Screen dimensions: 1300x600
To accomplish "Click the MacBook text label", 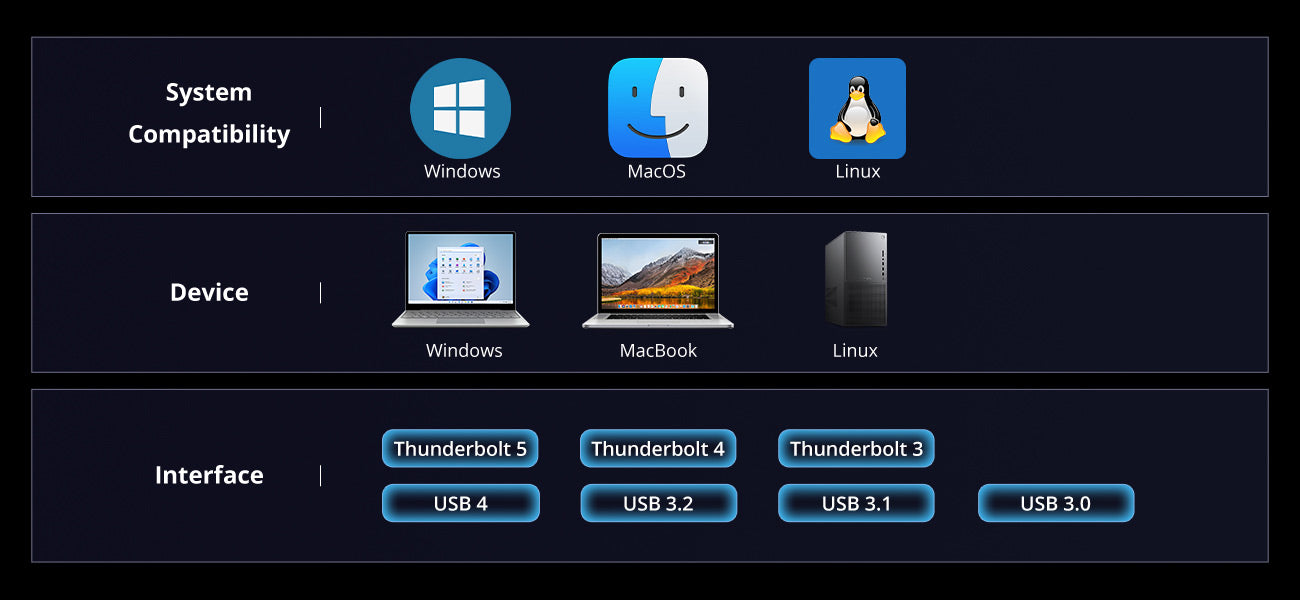I will 658,350.
